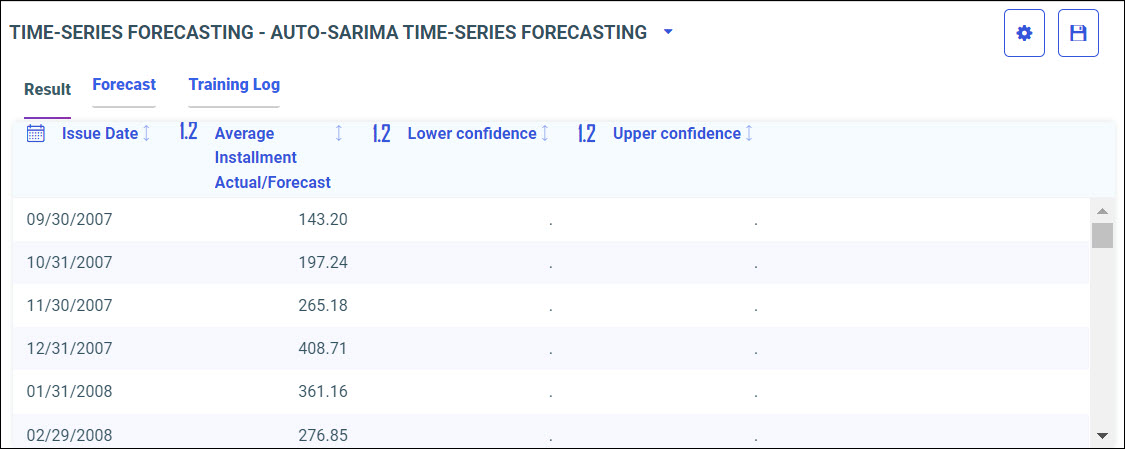Screen dimensions: 1125x449
Task: Sort Upper confidence column with sort arrows
Action: [749, 133]
